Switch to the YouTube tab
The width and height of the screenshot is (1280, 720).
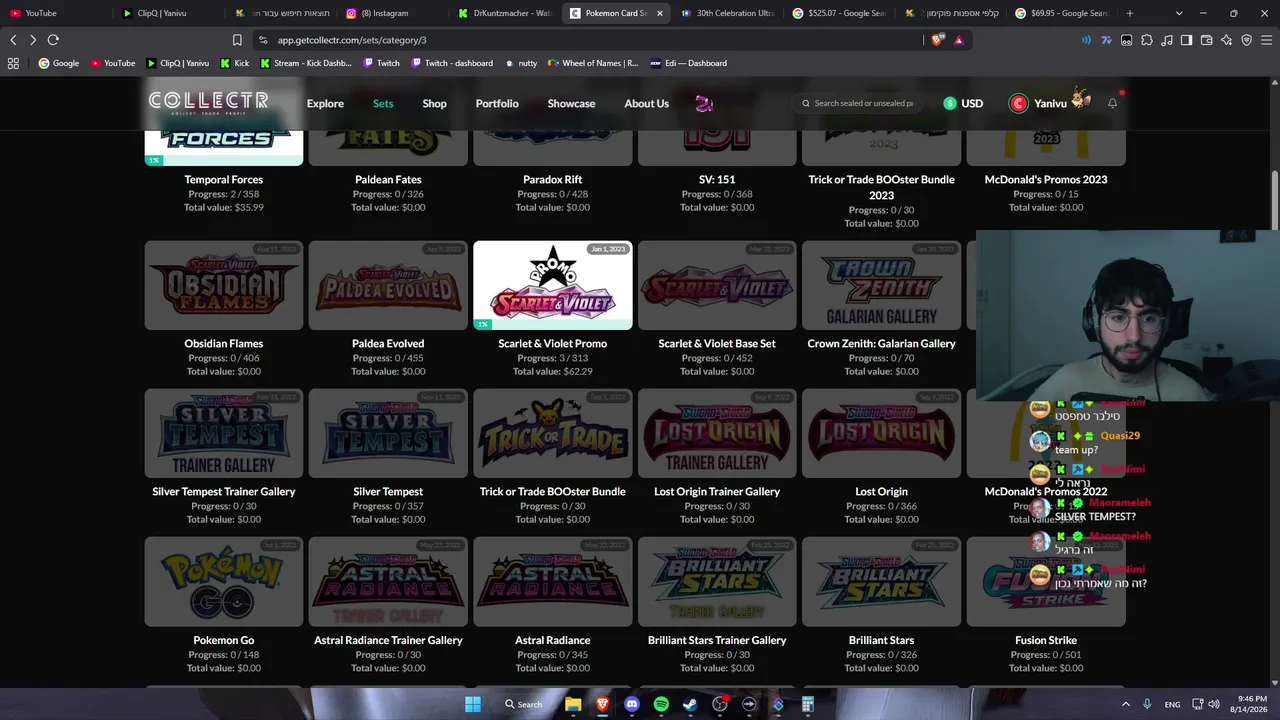pos(56,13)
